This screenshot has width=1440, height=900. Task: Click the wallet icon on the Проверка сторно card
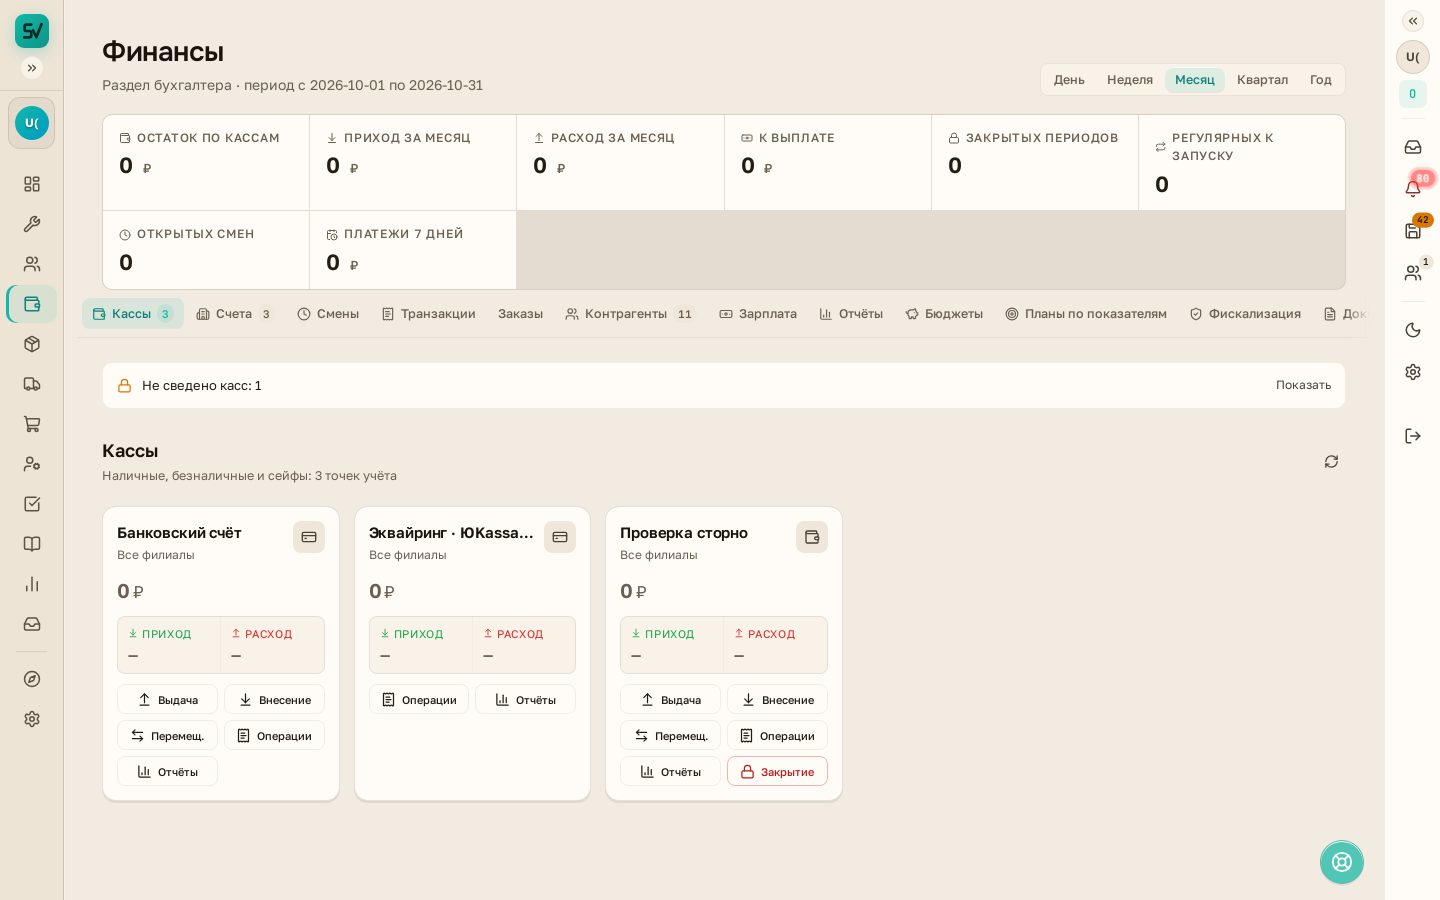click(x=812, y=537)
